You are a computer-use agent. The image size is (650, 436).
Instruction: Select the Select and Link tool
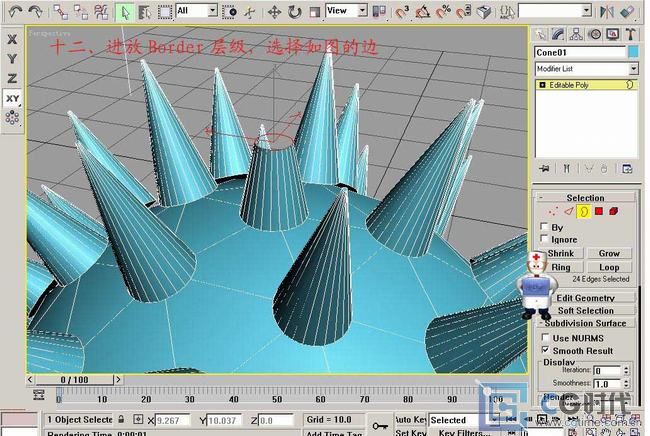[x=61, y=12]
